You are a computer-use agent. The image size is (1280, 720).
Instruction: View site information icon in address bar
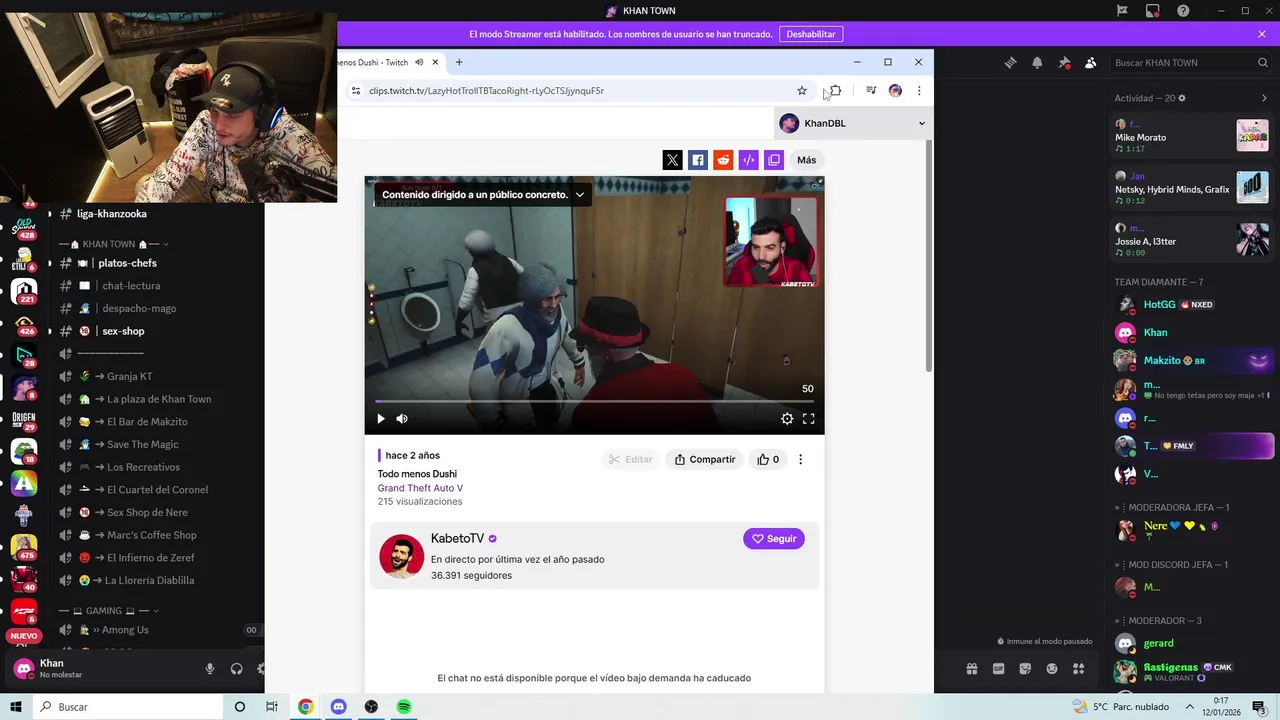point(355,90)
